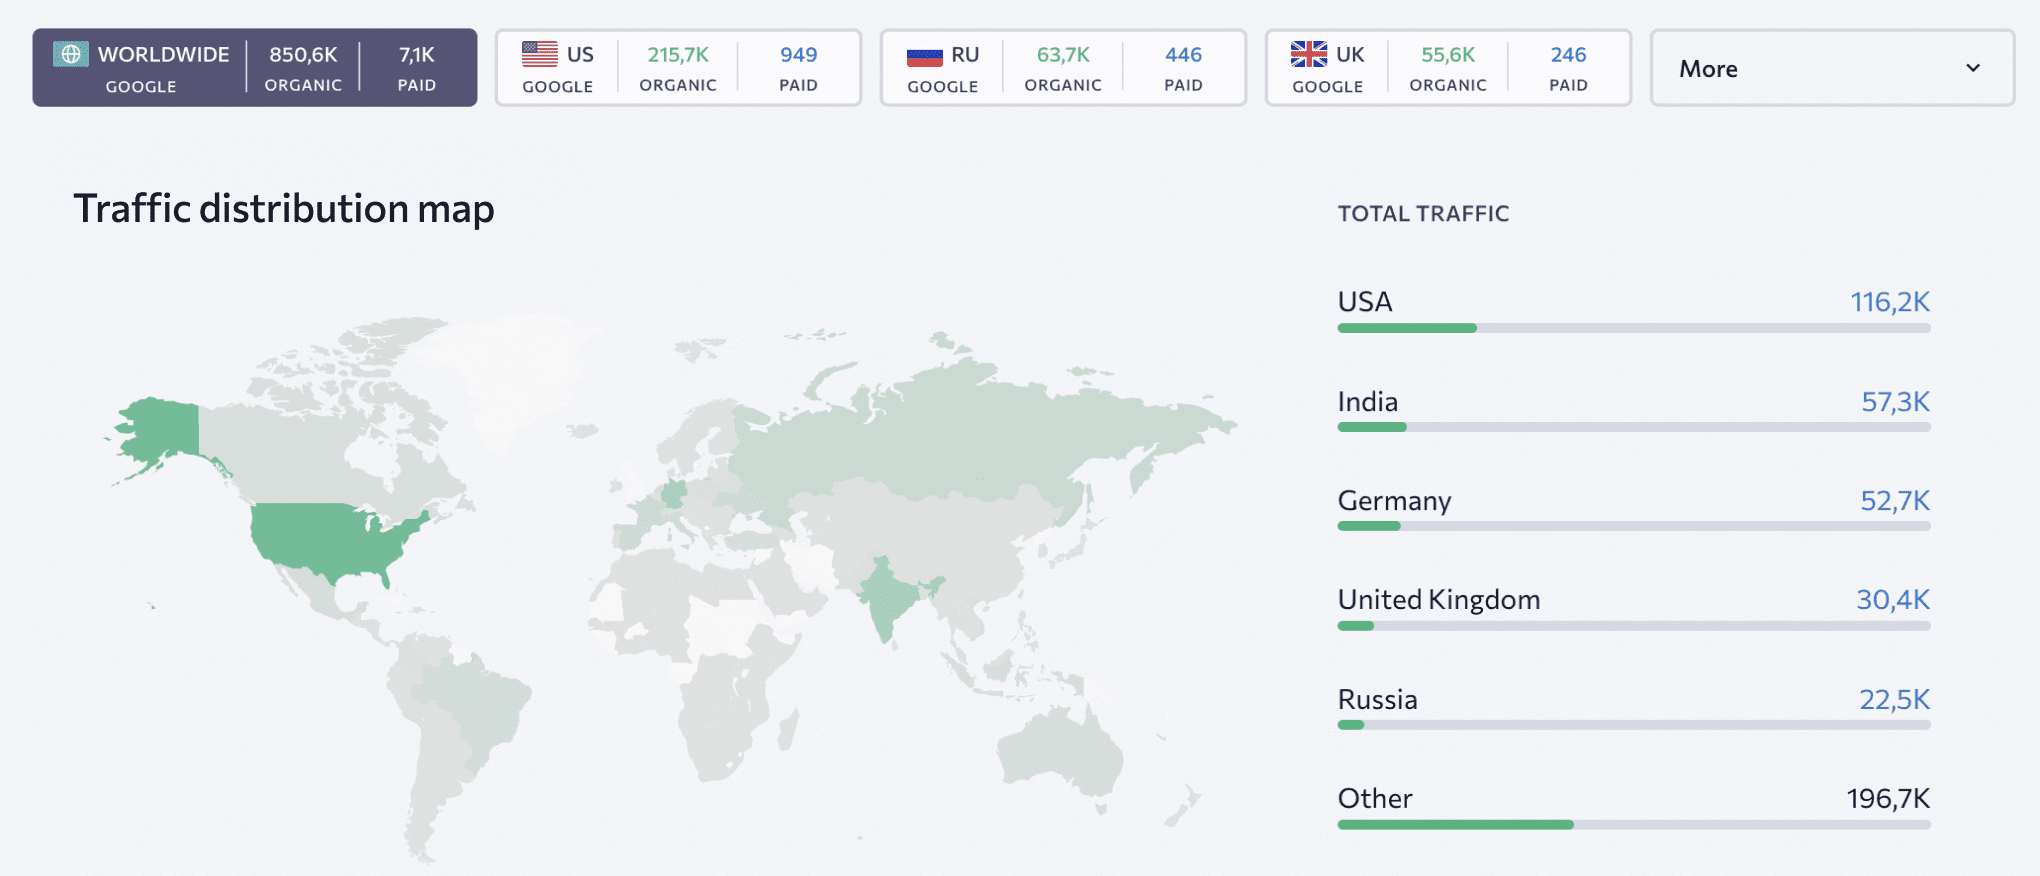Image resolution: width=2040 pixels, height=876 pixels.
Task: Click the Worldwide globe icon
Action: [71, 54]
